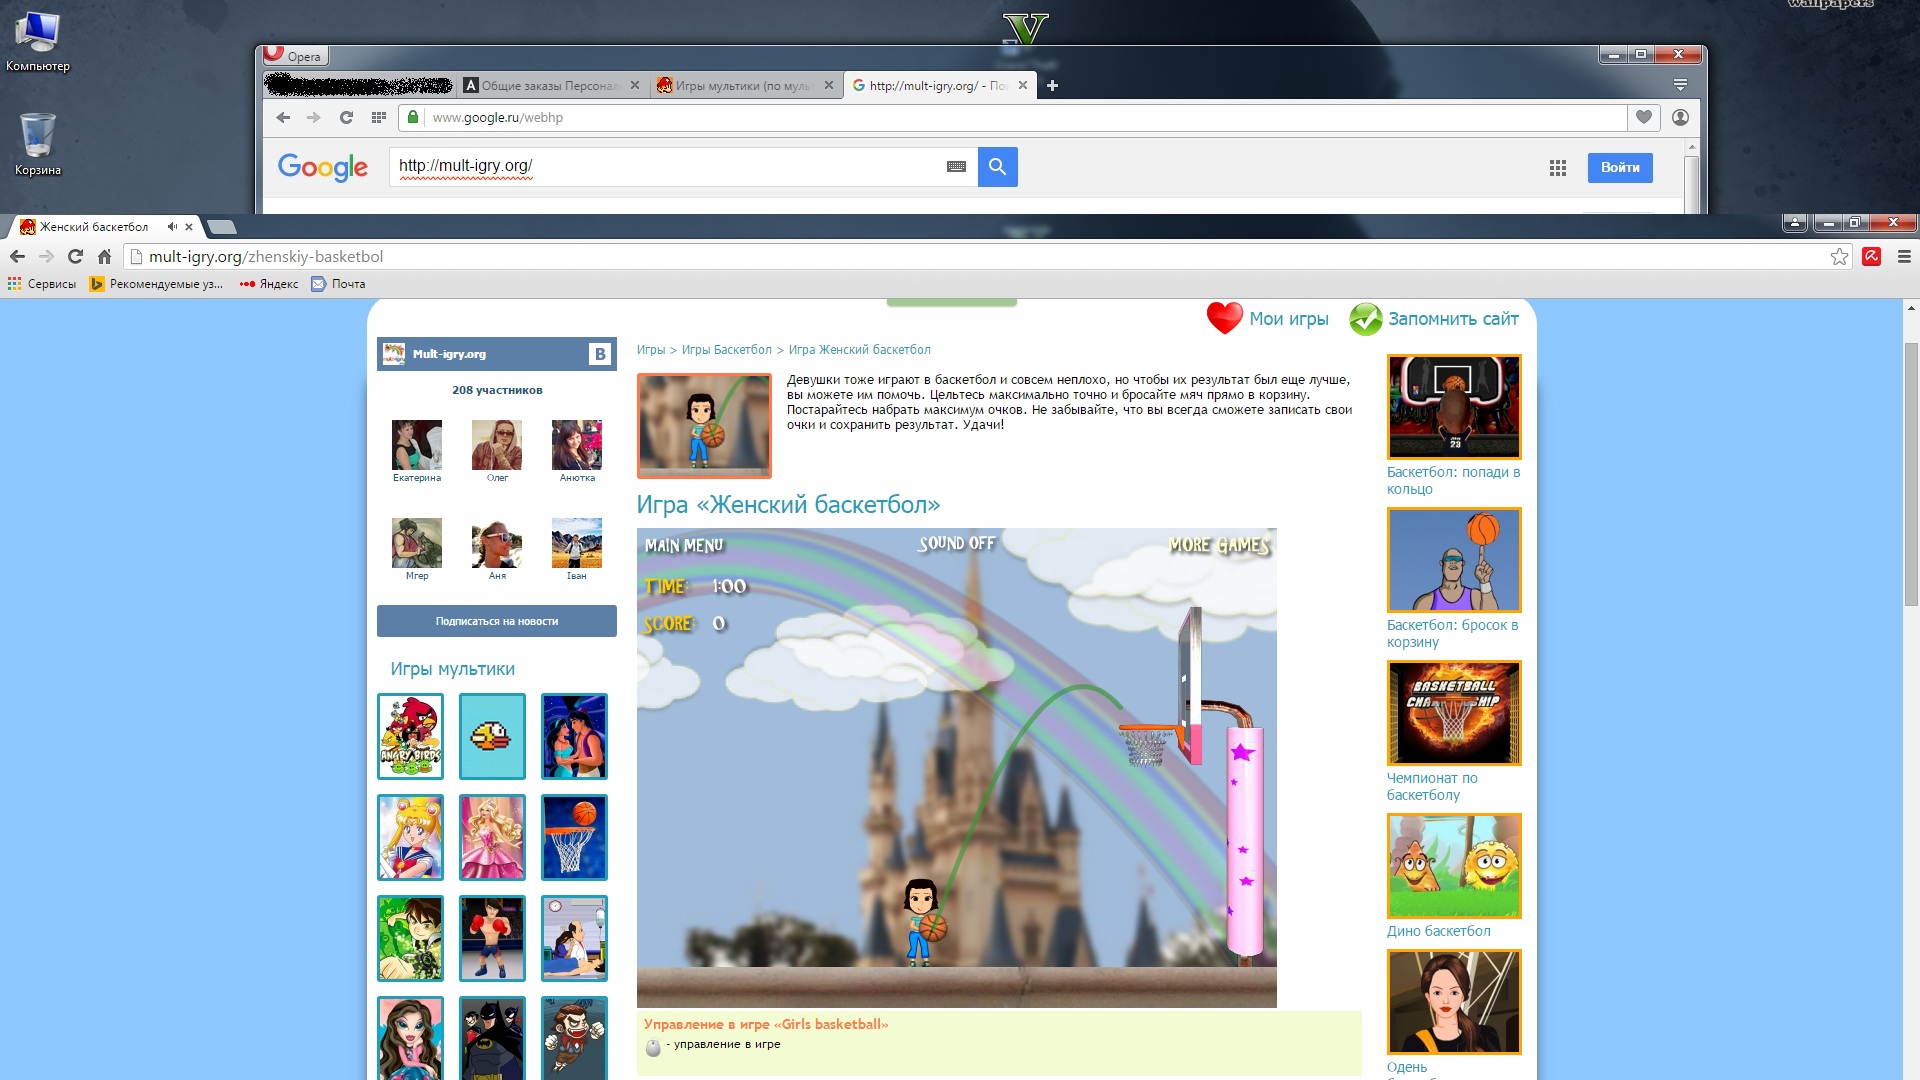Viewport: 1920px width, 1080px height.
Task: Go forward in the Opera window
Action: click(x=314, y=118)
